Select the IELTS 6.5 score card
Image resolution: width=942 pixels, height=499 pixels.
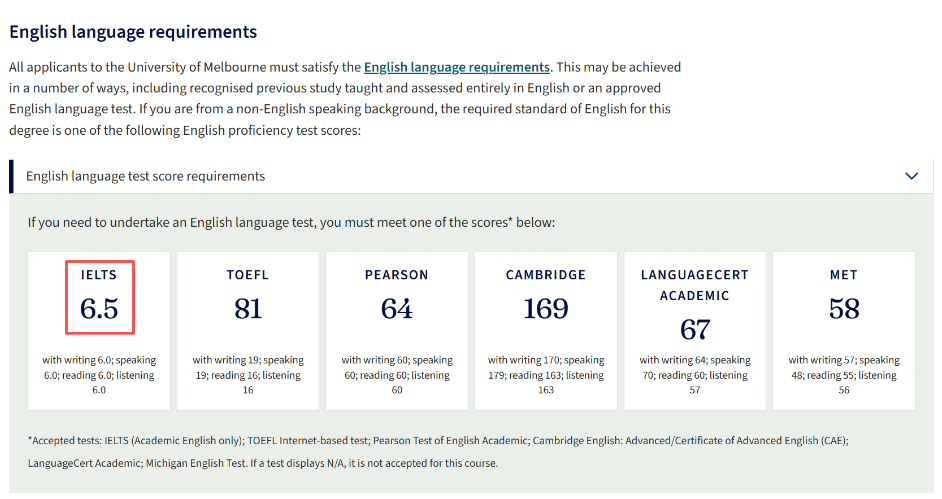pos(99,331)
